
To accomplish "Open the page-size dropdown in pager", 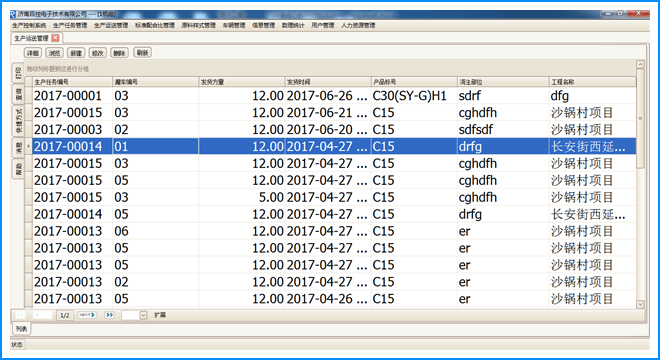I will pos(143,315).
